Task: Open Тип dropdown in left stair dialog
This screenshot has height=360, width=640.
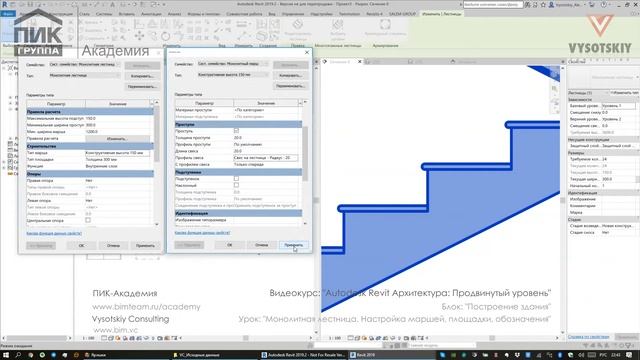Action: (84, 76)
